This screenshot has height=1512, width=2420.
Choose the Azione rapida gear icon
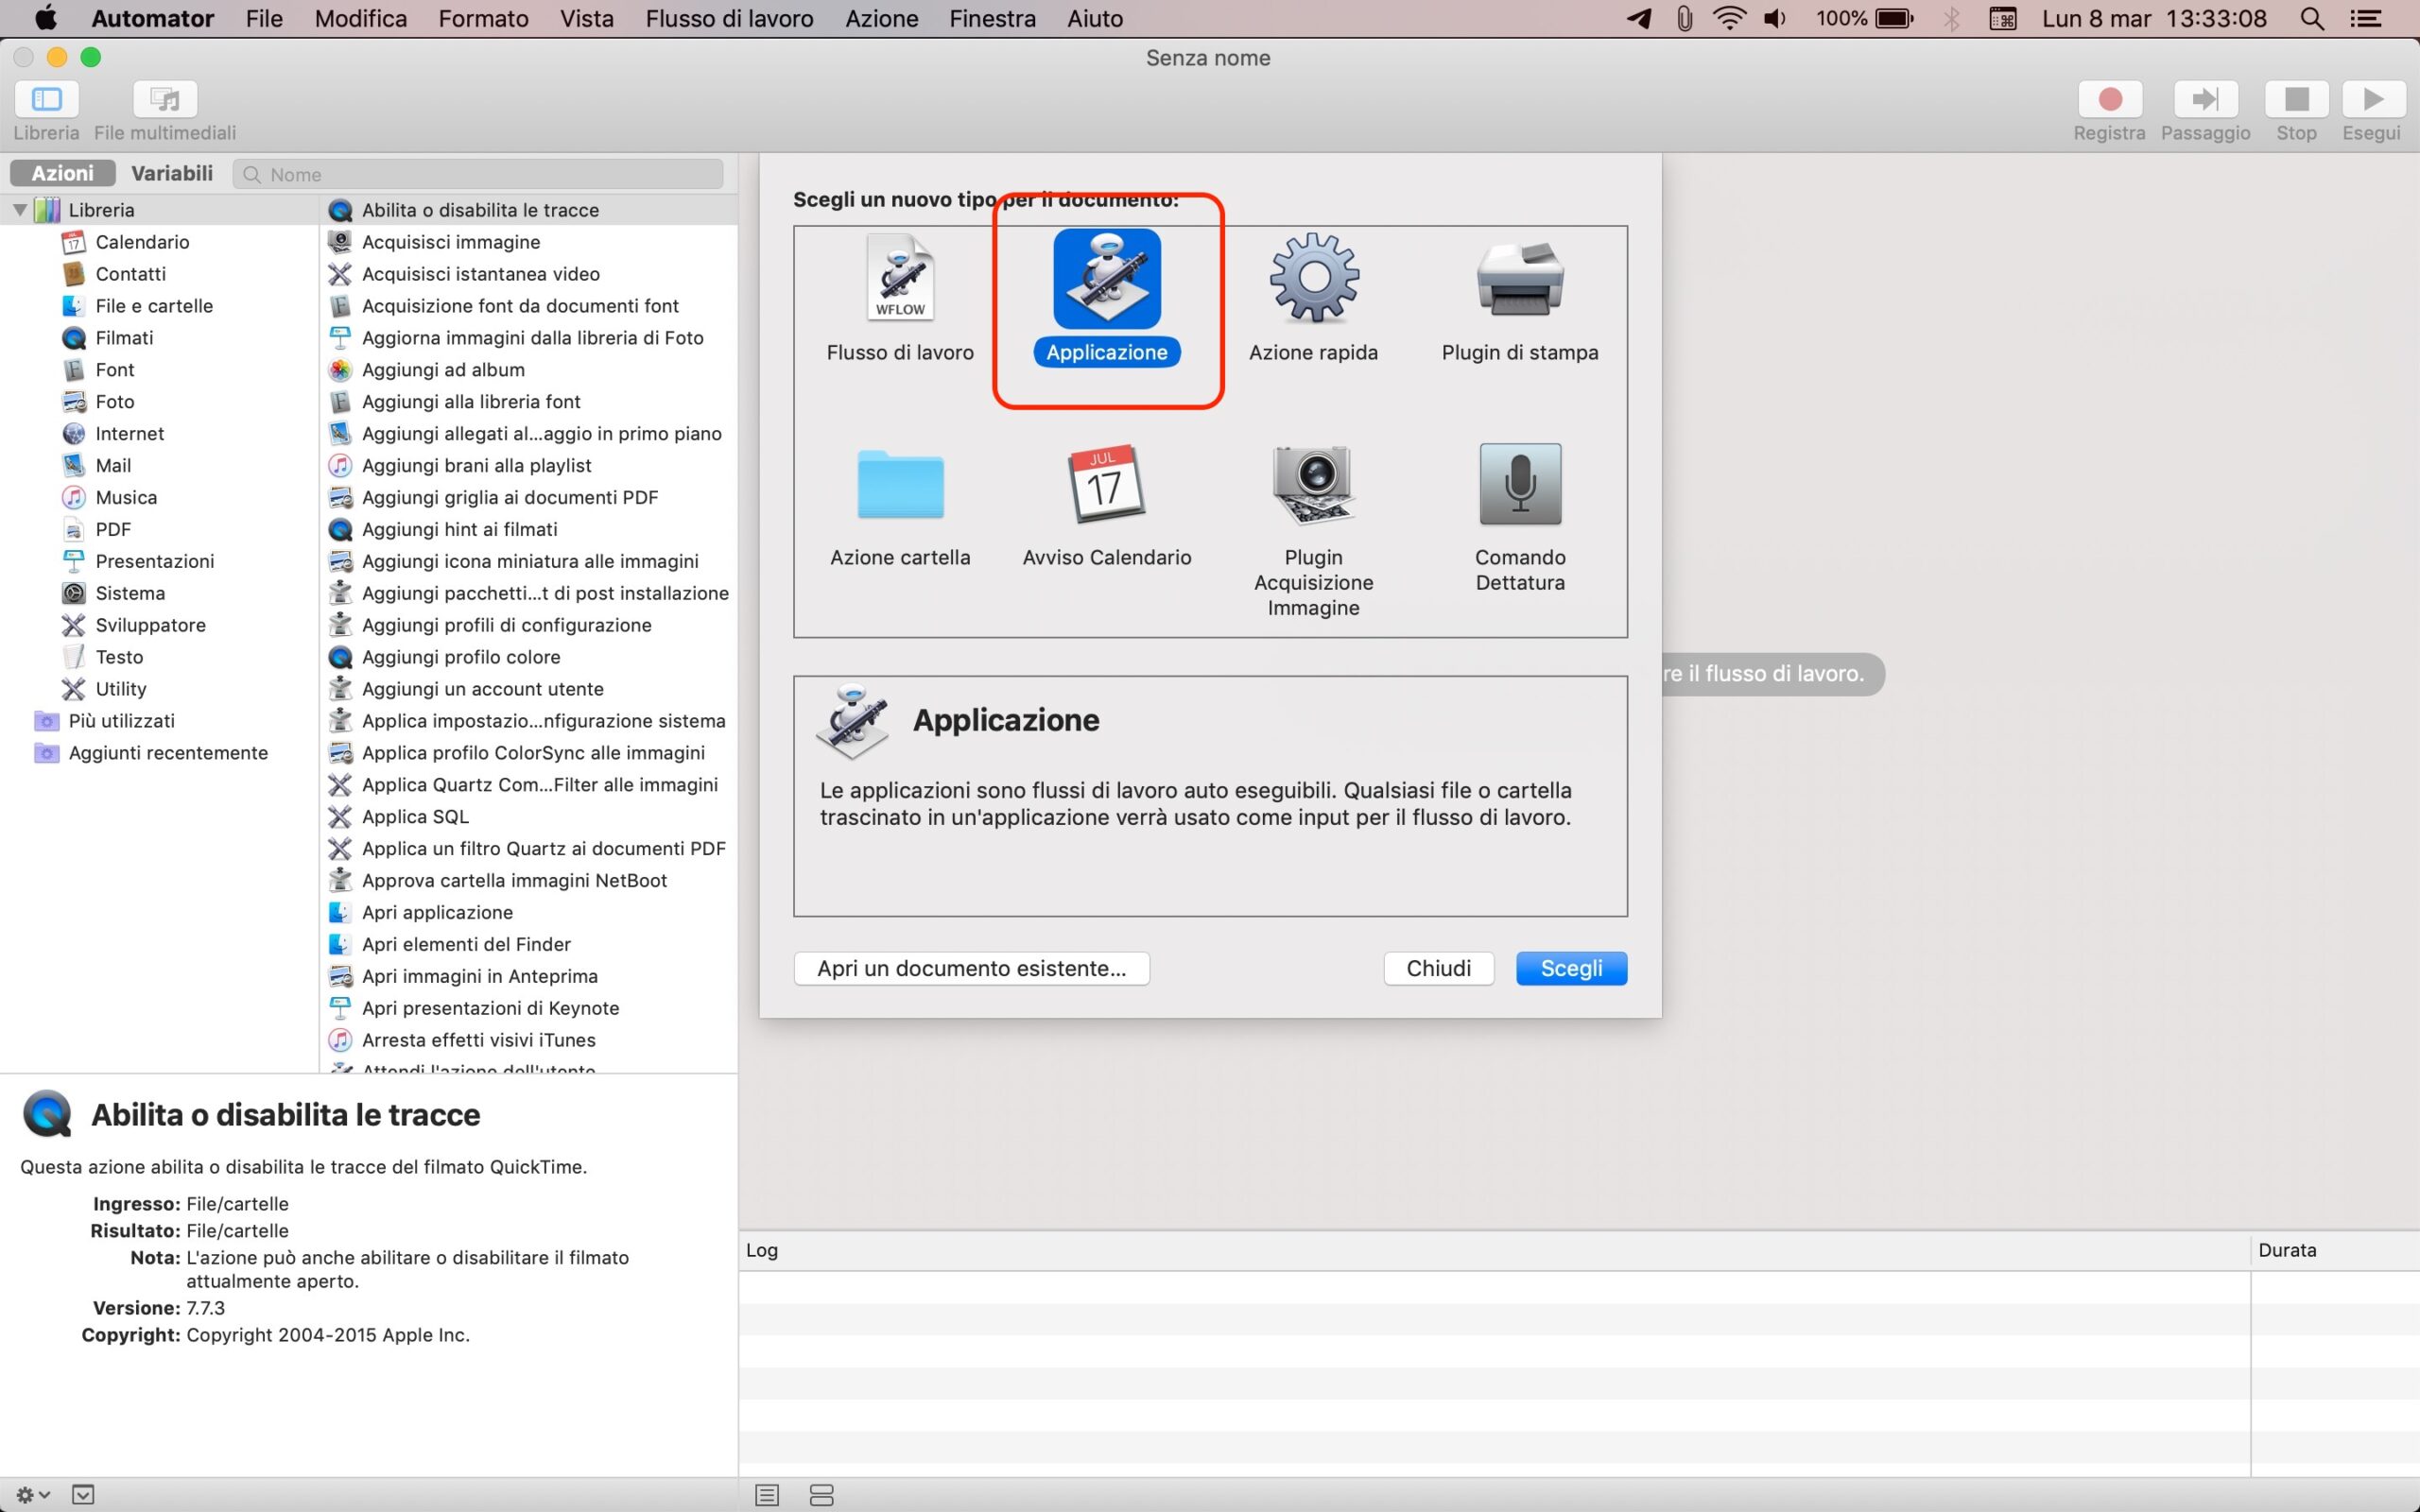pos(1313,279)
